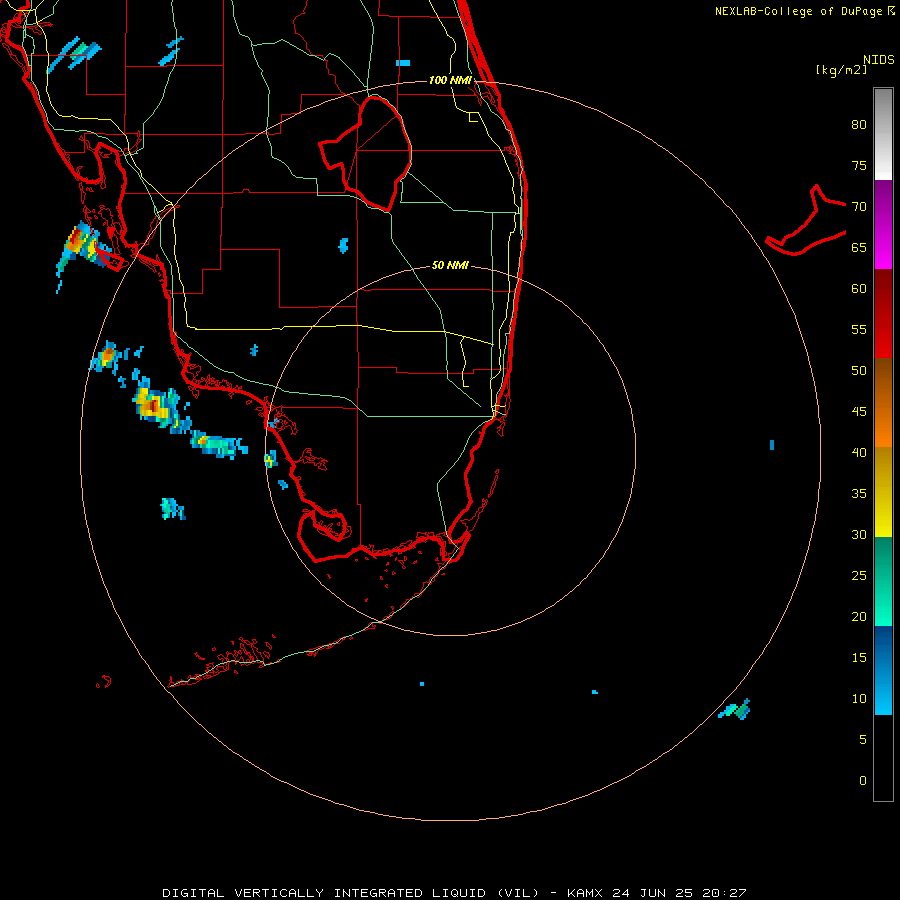Click the brown segment of the color bar
This screenshot has width=900, height=900.
pos(883,380)
